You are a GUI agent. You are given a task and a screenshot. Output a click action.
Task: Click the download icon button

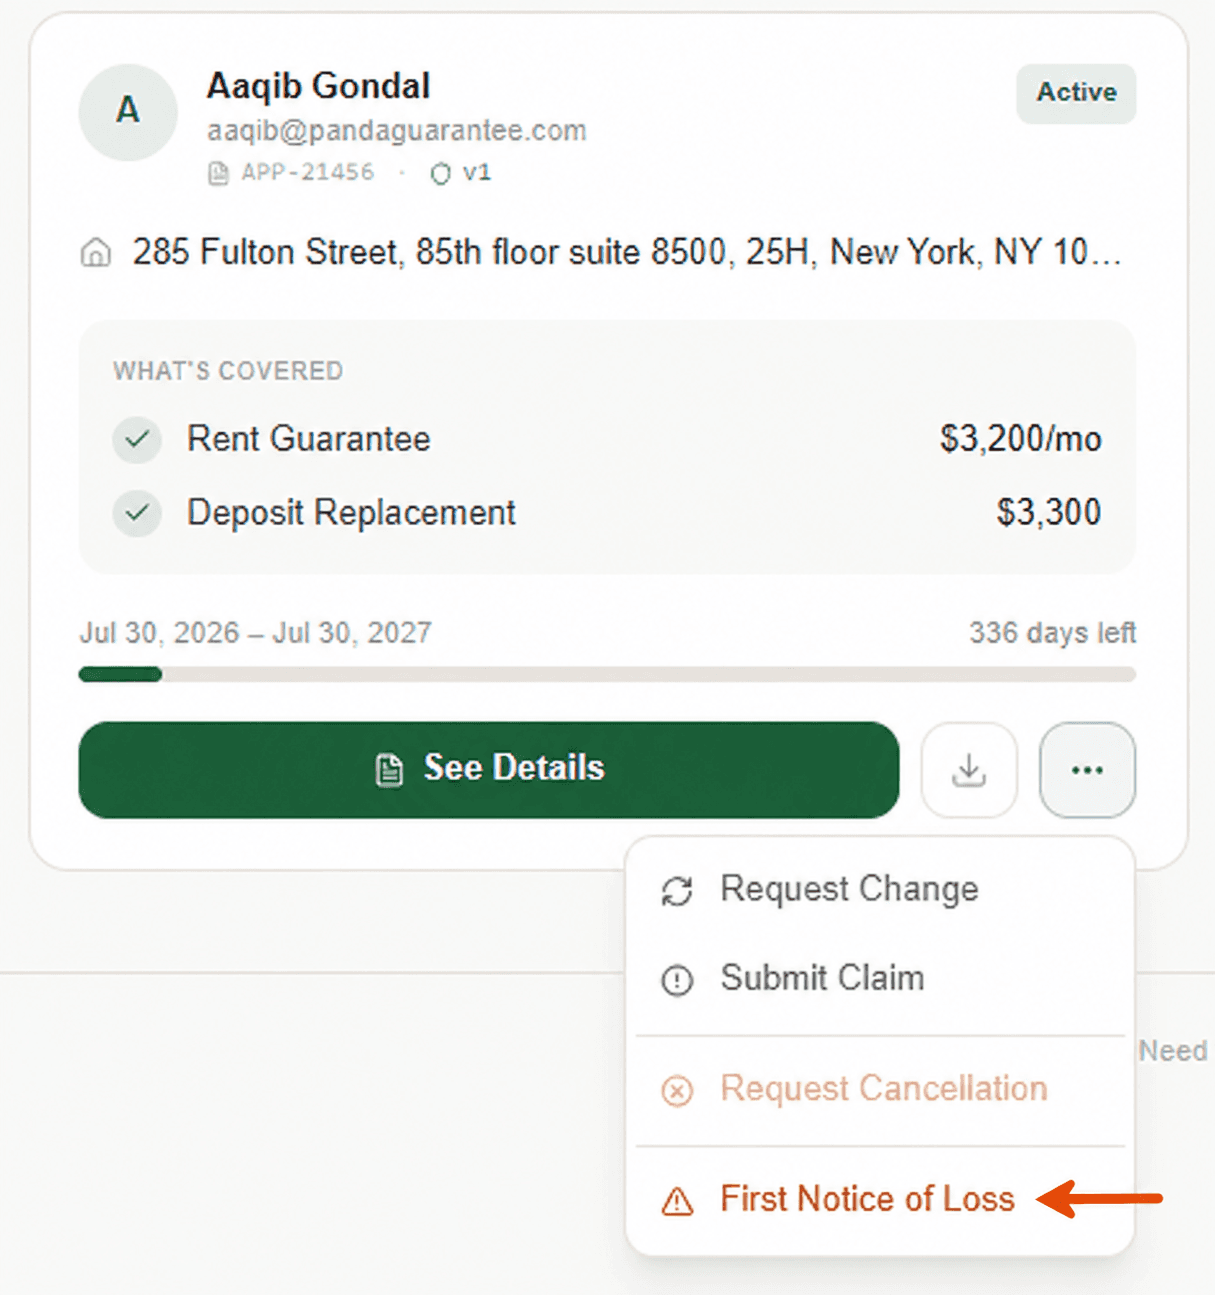tap(969, 770)
